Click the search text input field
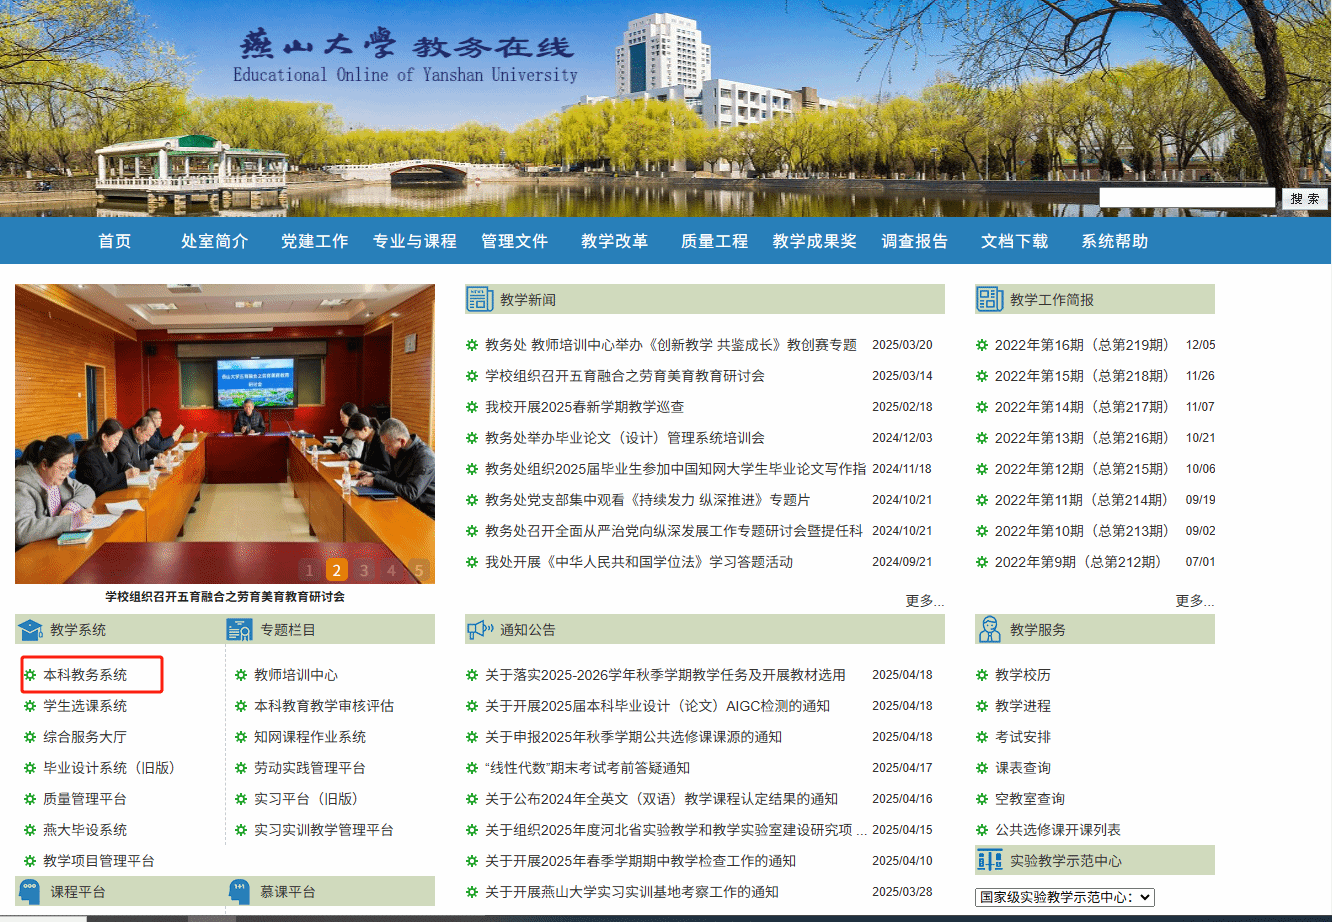This screenshot has width=1332, height=922. 1187,198
